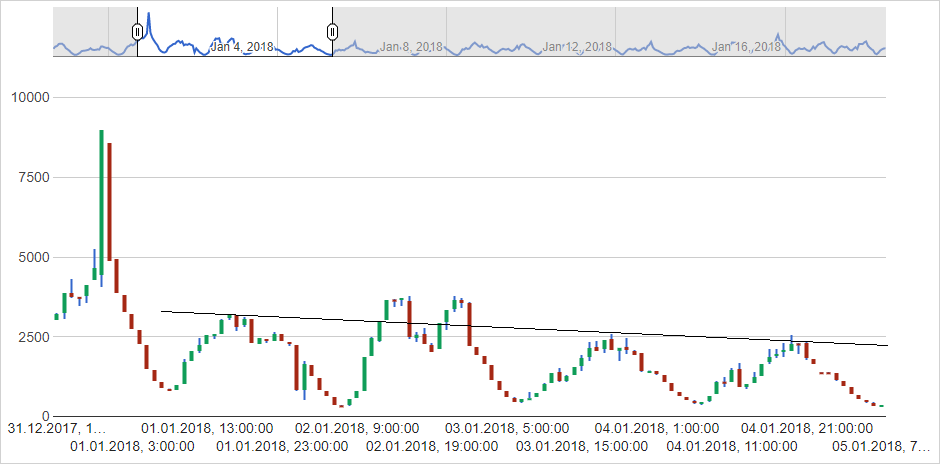The image size is (940, 464).
Task: Click the 10000 y-axis label
Action: tap(32, 98)
